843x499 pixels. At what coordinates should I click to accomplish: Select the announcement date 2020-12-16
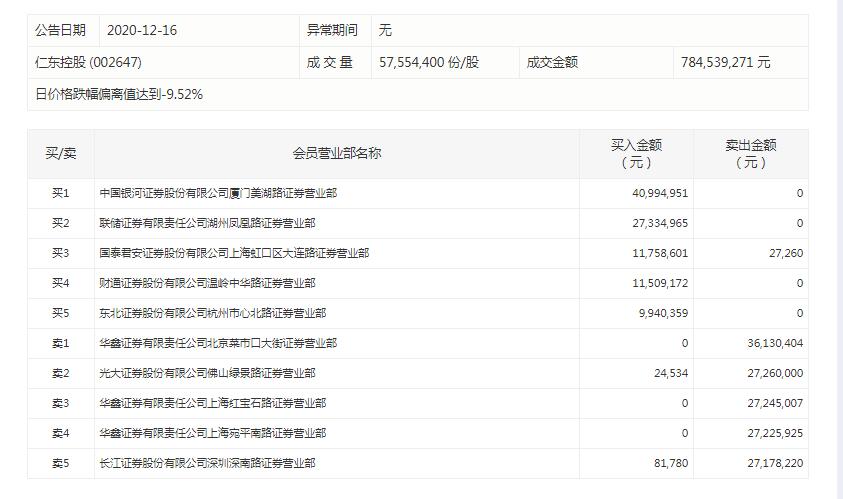(x=141, y=31)
